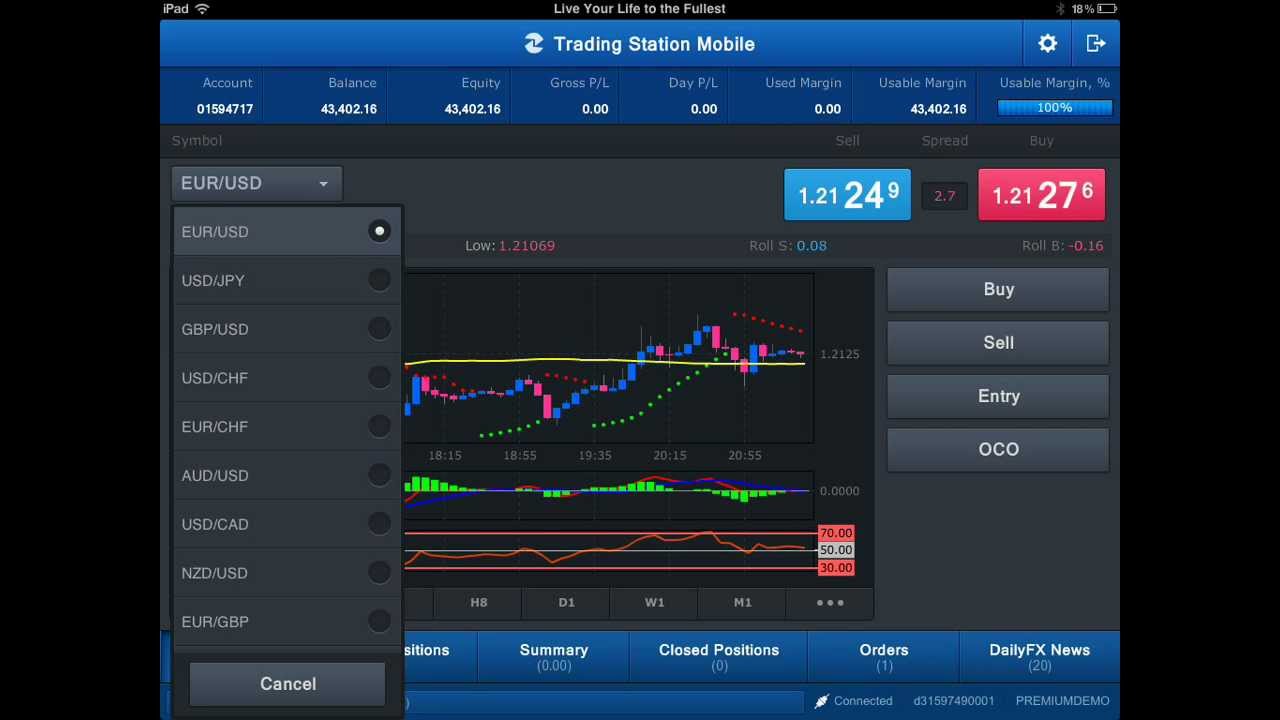This screenshot has width=1280, height=720.
Task: Tap the Balance value 43,402.16
Action: pyautogui.click(x=349, y=109)
